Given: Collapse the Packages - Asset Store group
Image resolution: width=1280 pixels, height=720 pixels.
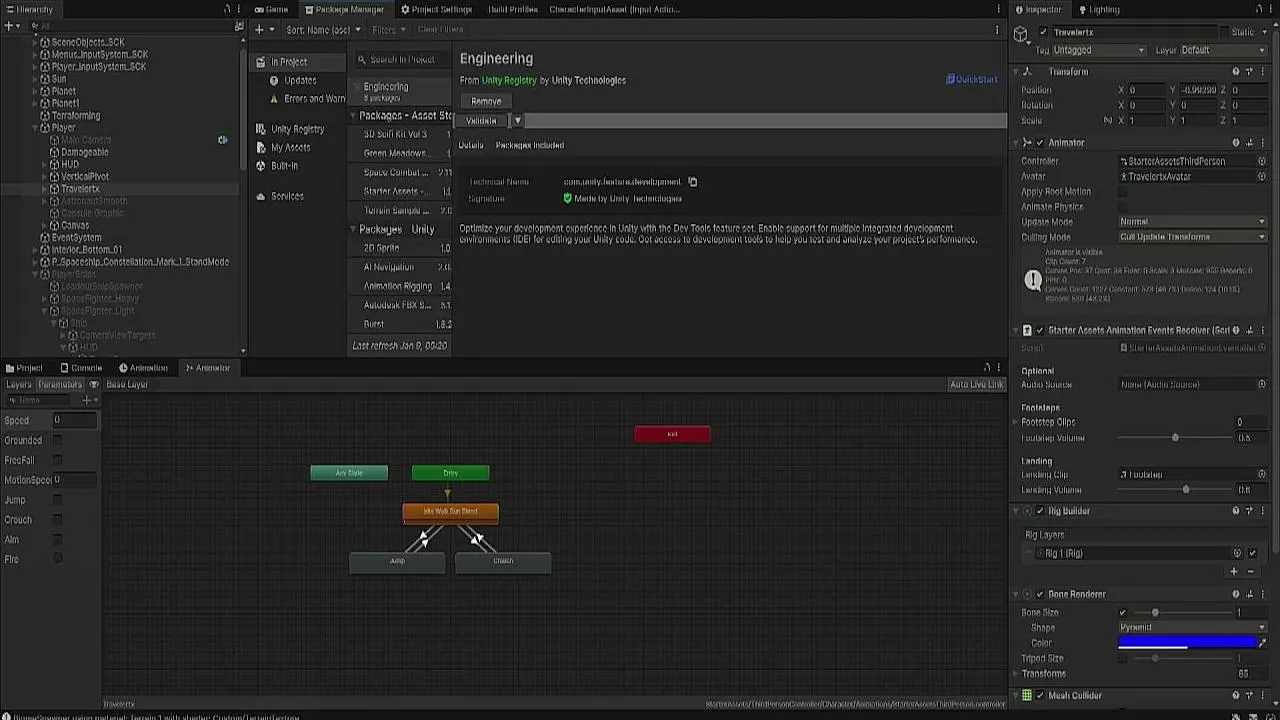Looking at the screenshot, I should point(353,116).
